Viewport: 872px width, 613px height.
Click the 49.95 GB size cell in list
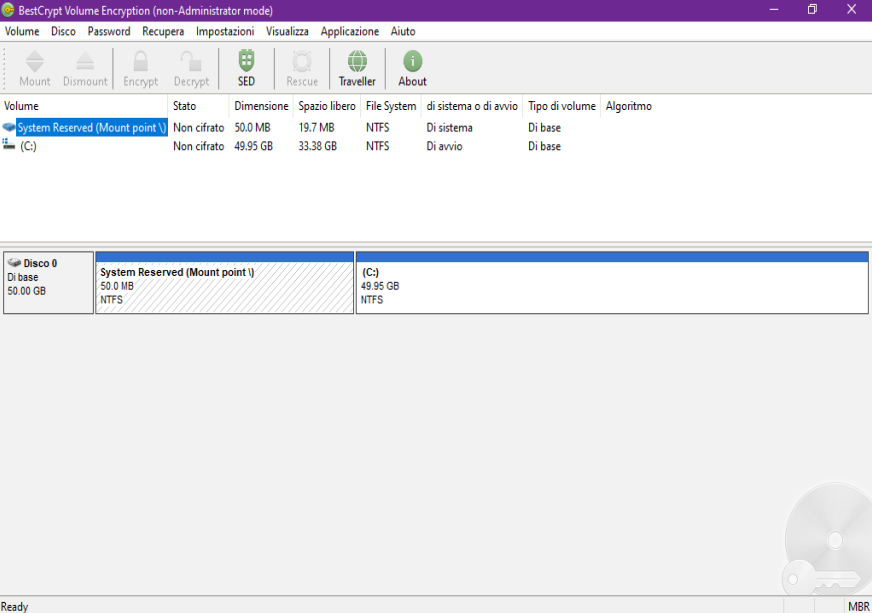(253, 146)
